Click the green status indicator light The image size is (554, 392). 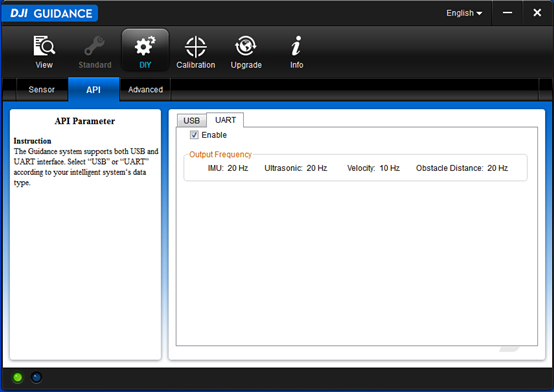(x=18, y=378)
